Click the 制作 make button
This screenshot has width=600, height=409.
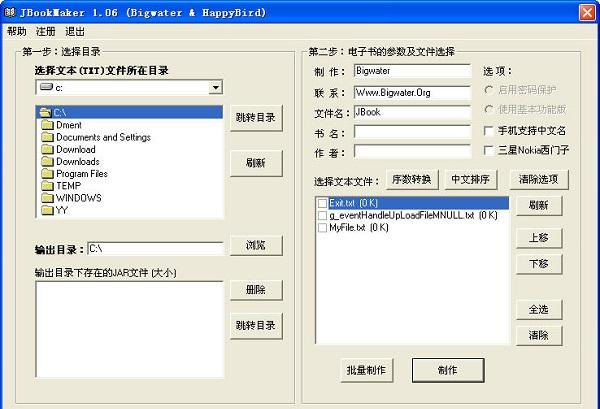click(448, 370)
